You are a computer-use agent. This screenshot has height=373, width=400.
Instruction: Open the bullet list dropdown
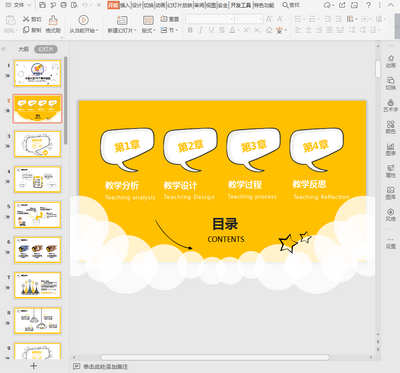click(300, 19)
